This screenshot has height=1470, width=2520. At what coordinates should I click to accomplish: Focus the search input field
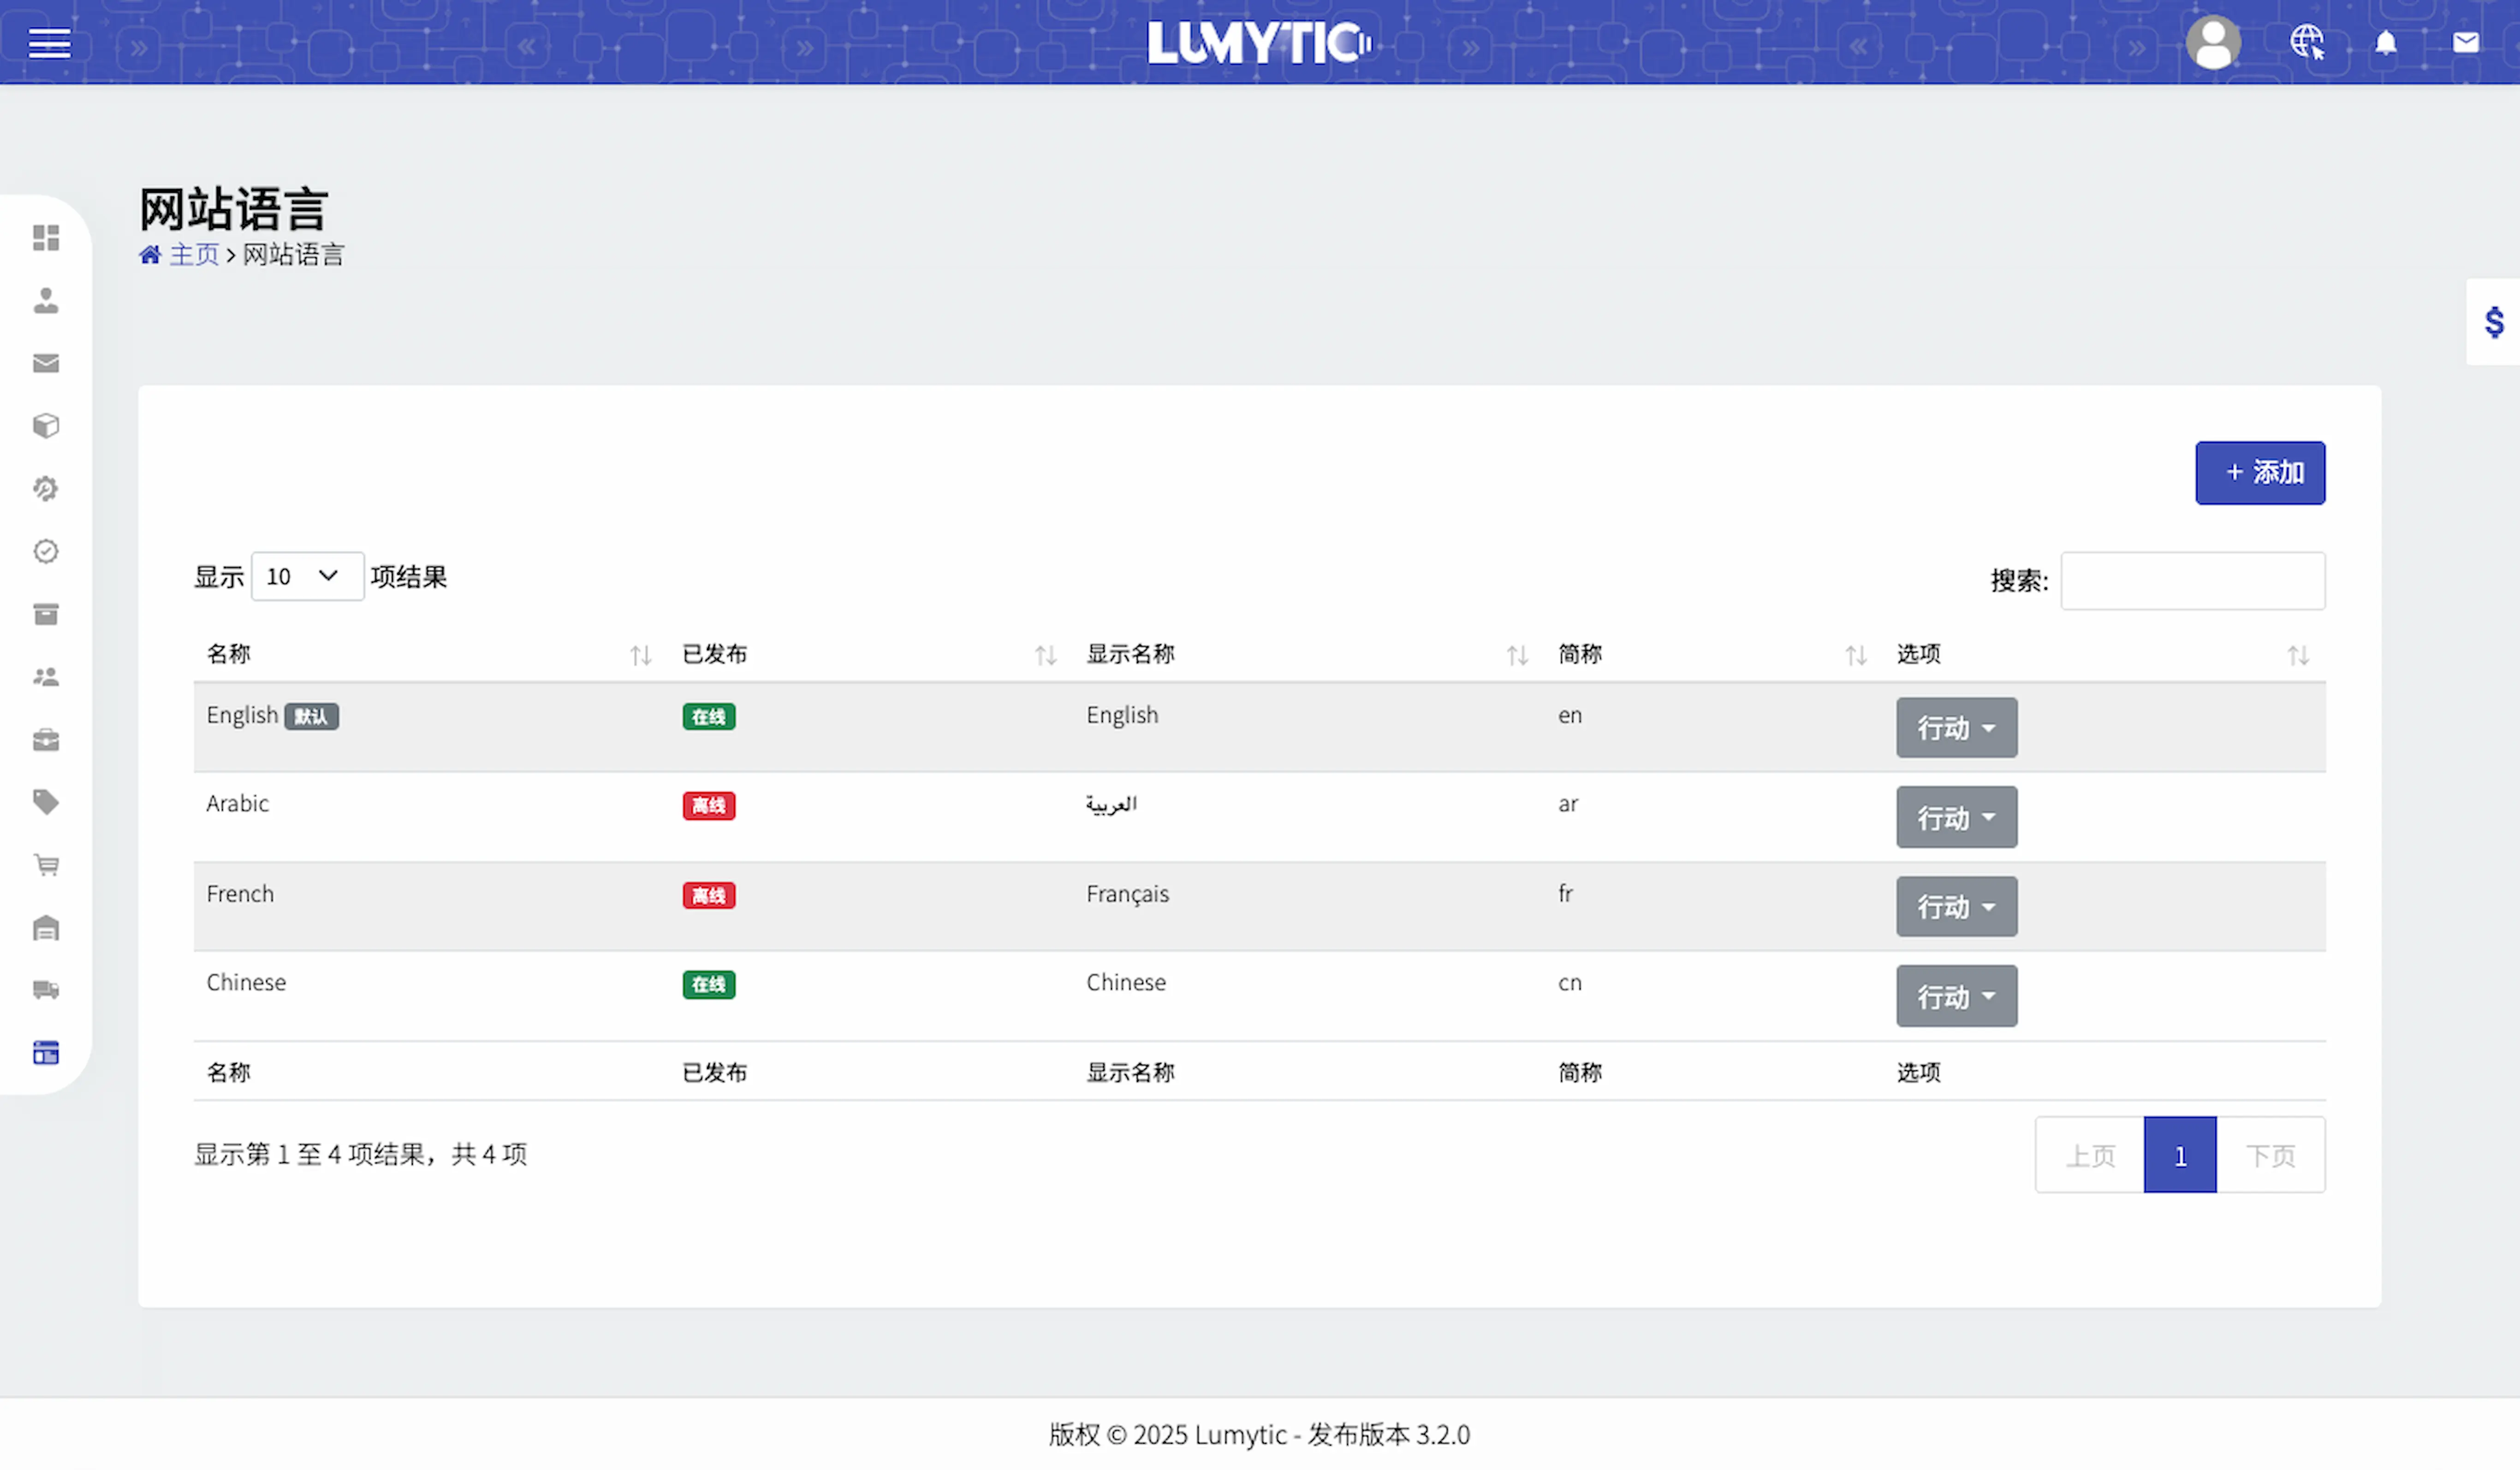[x=2192, y=581]
